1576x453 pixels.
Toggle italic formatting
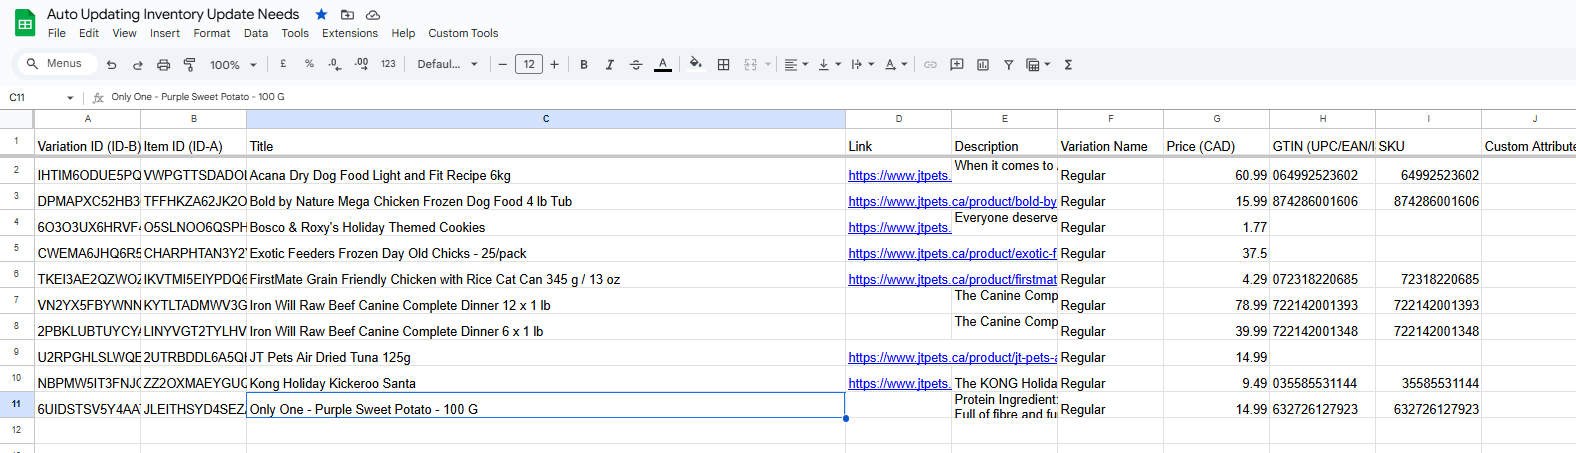[x=610, y=64]
